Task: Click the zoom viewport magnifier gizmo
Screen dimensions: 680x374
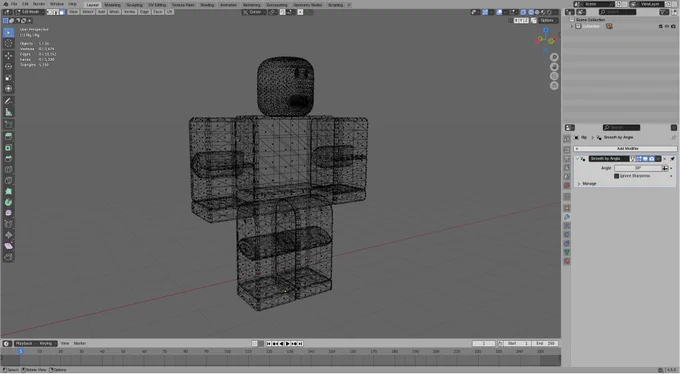Action: tap(554, 57)
